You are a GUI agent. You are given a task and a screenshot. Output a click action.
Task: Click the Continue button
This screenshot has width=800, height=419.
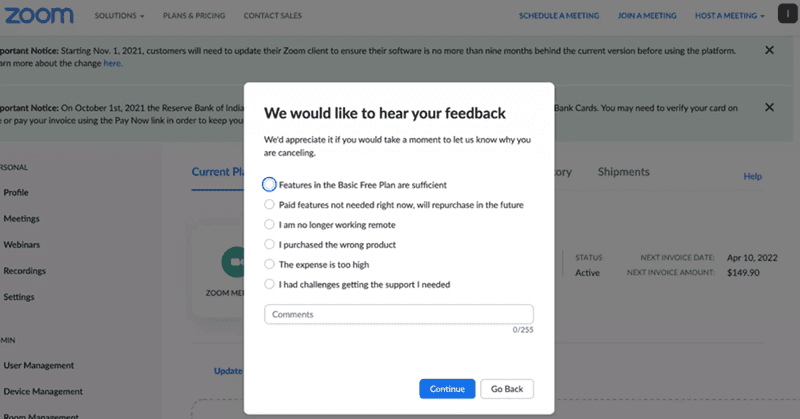(x=447, y=389)
